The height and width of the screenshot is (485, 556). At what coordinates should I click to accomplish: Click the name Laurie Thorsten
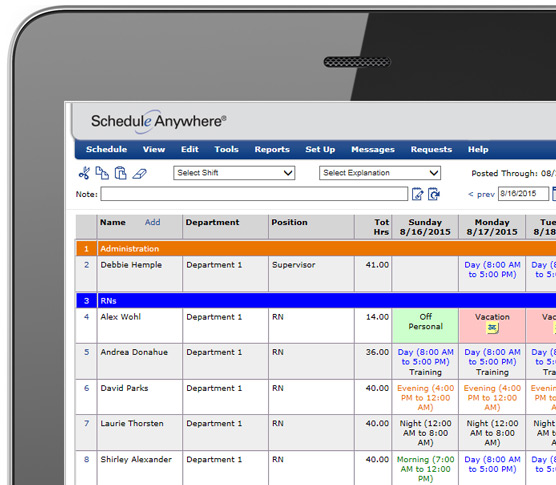click(132, 423)
